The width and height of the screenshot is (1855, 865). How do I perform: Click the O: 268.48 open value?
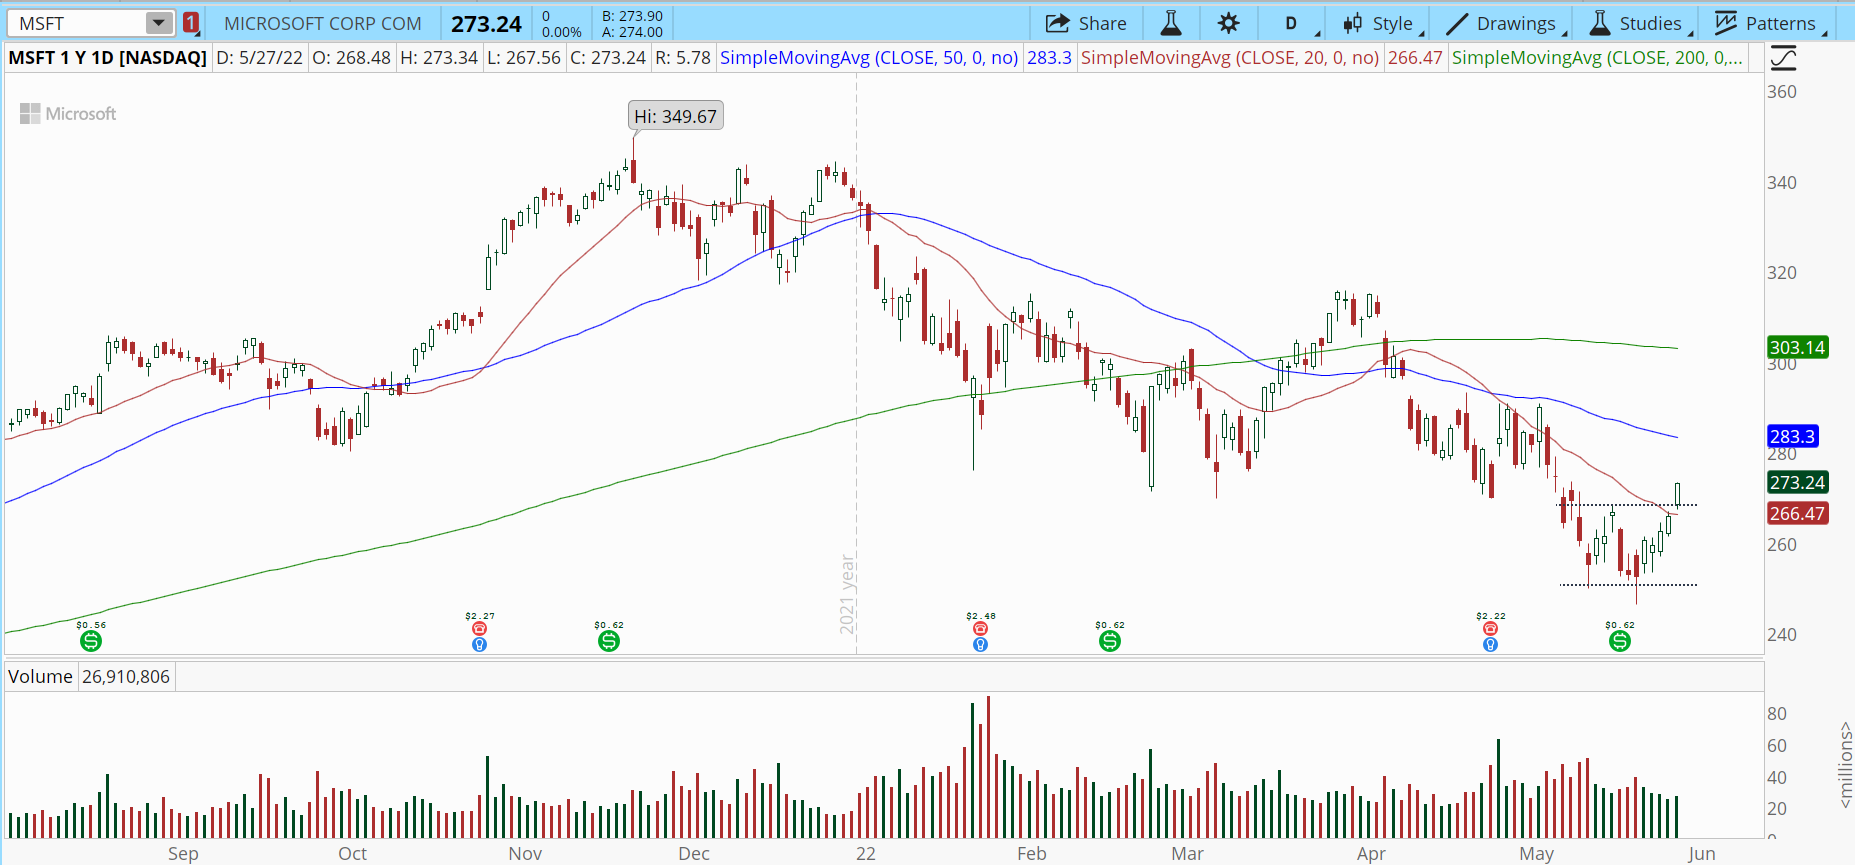(x=351, y=58)
